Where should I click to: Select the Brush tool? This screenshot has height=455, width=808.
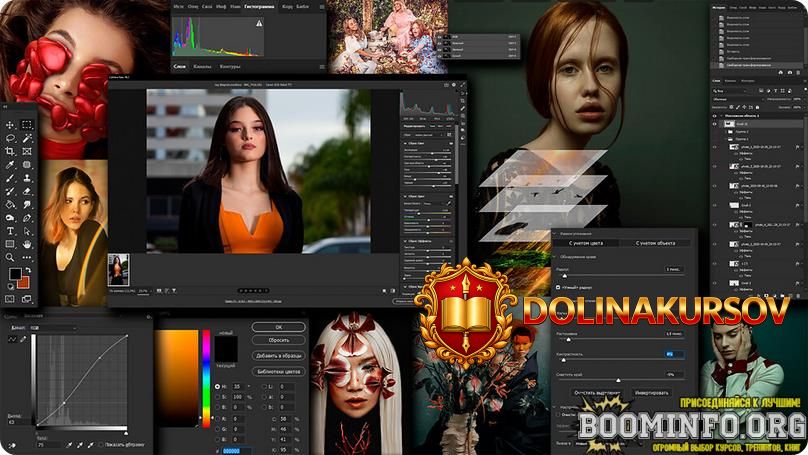coord(10,178)
